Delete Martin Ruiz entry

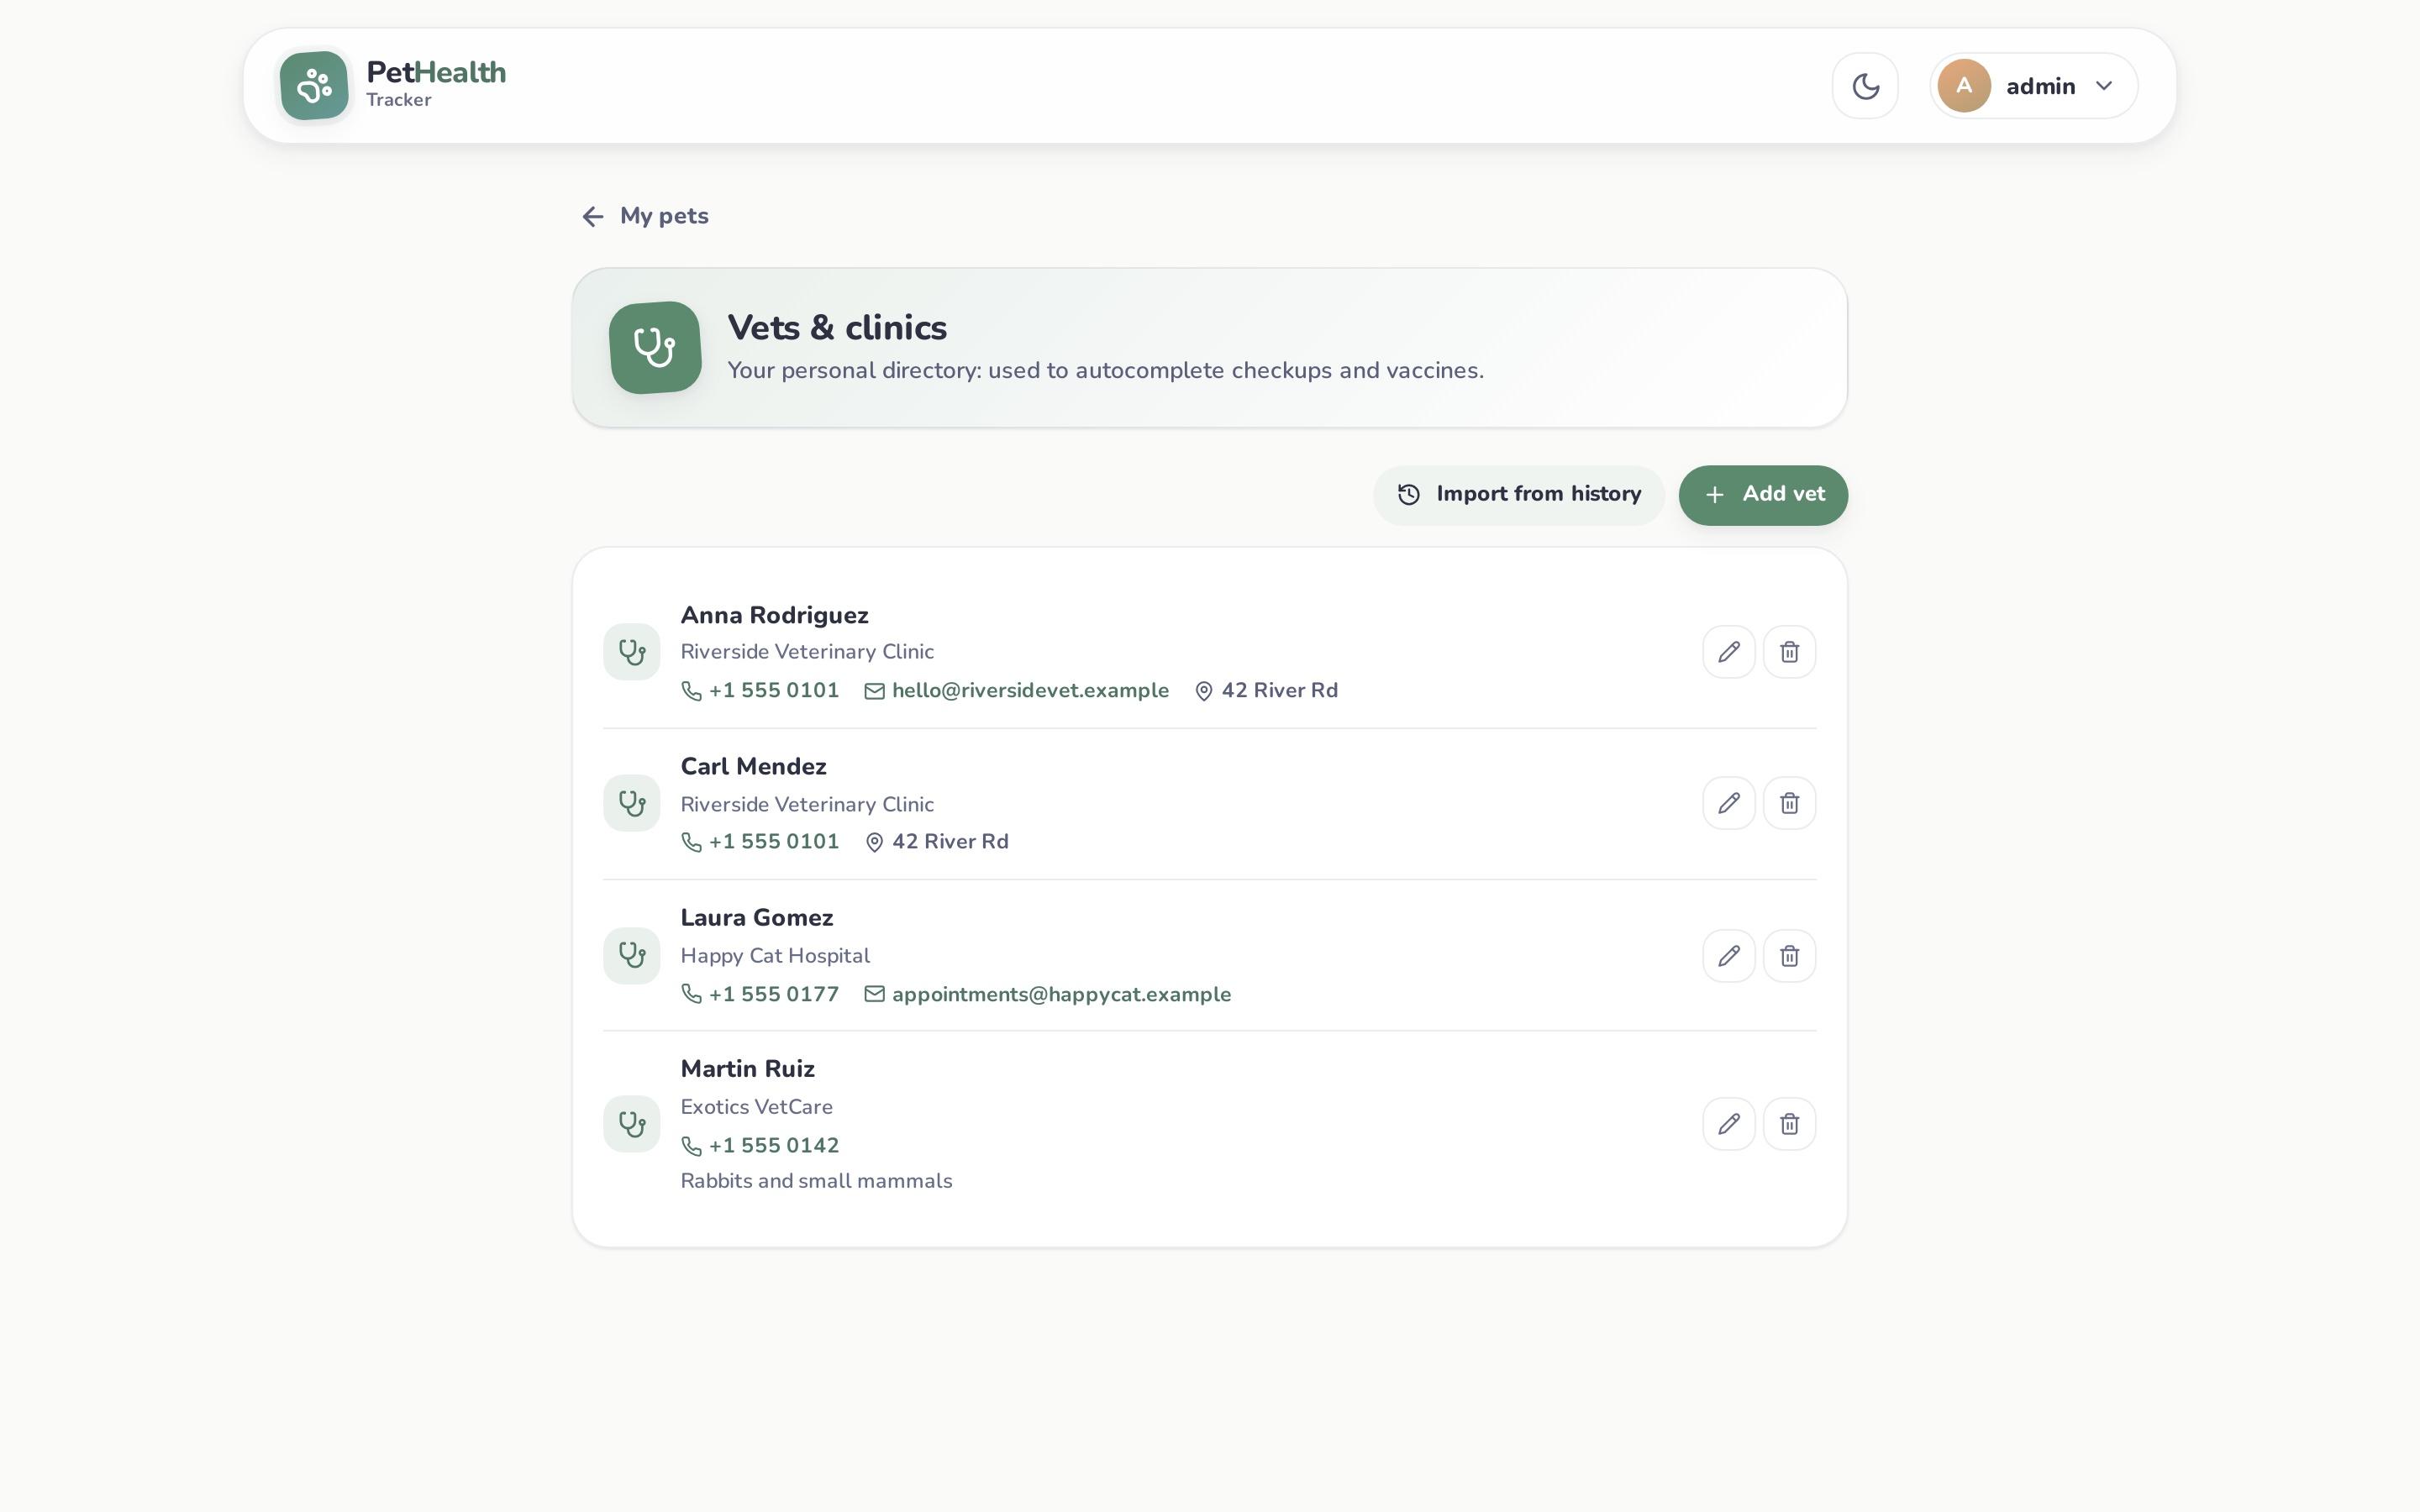tap(1789, 1124)
